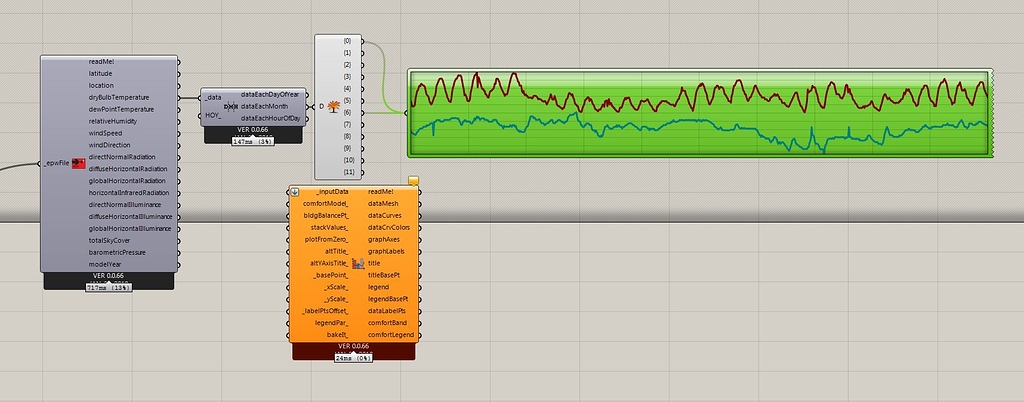Click the {0} branch output
1024x402 pixels.
pos(347,40)
